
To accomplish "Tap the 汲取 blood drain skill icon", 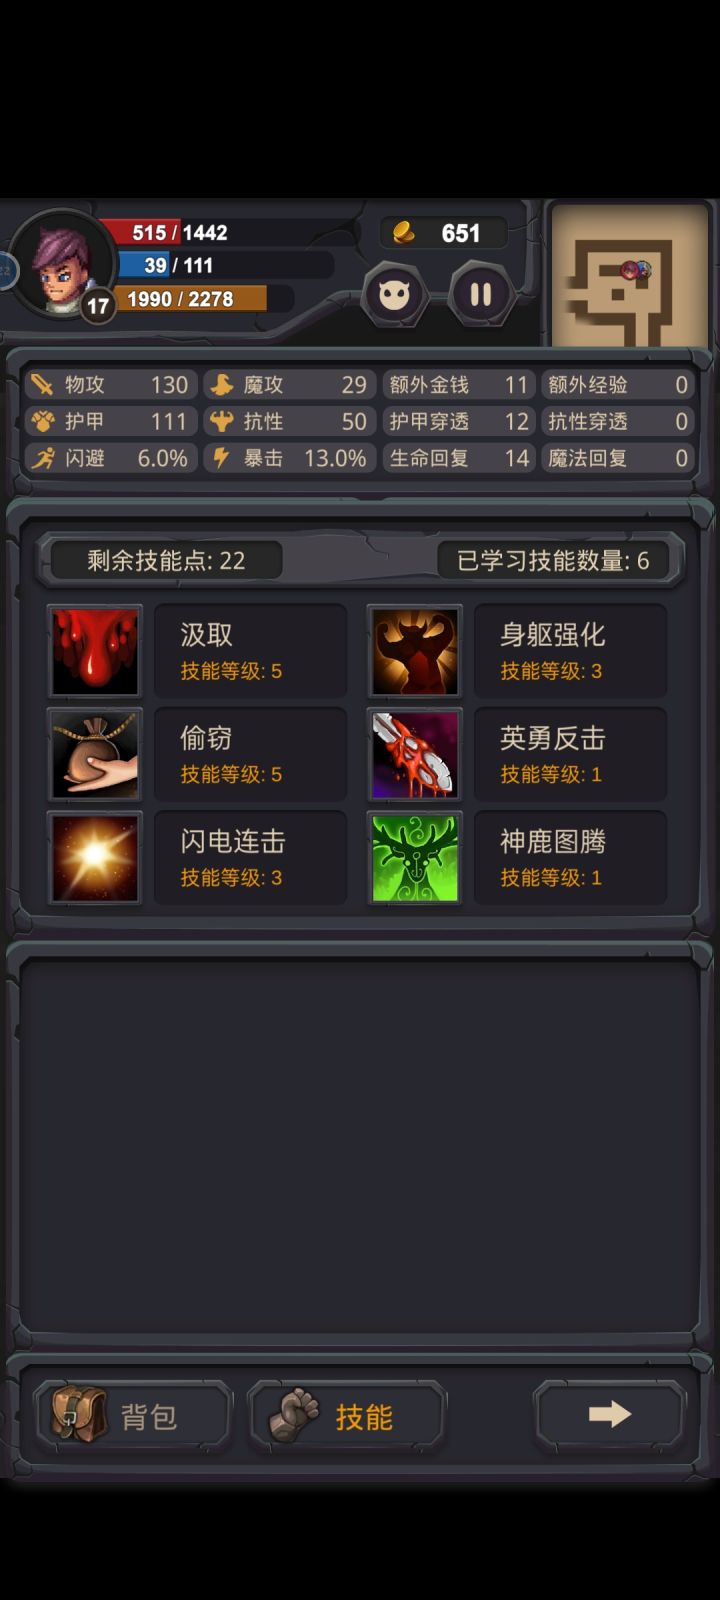I will coord(95,651).
